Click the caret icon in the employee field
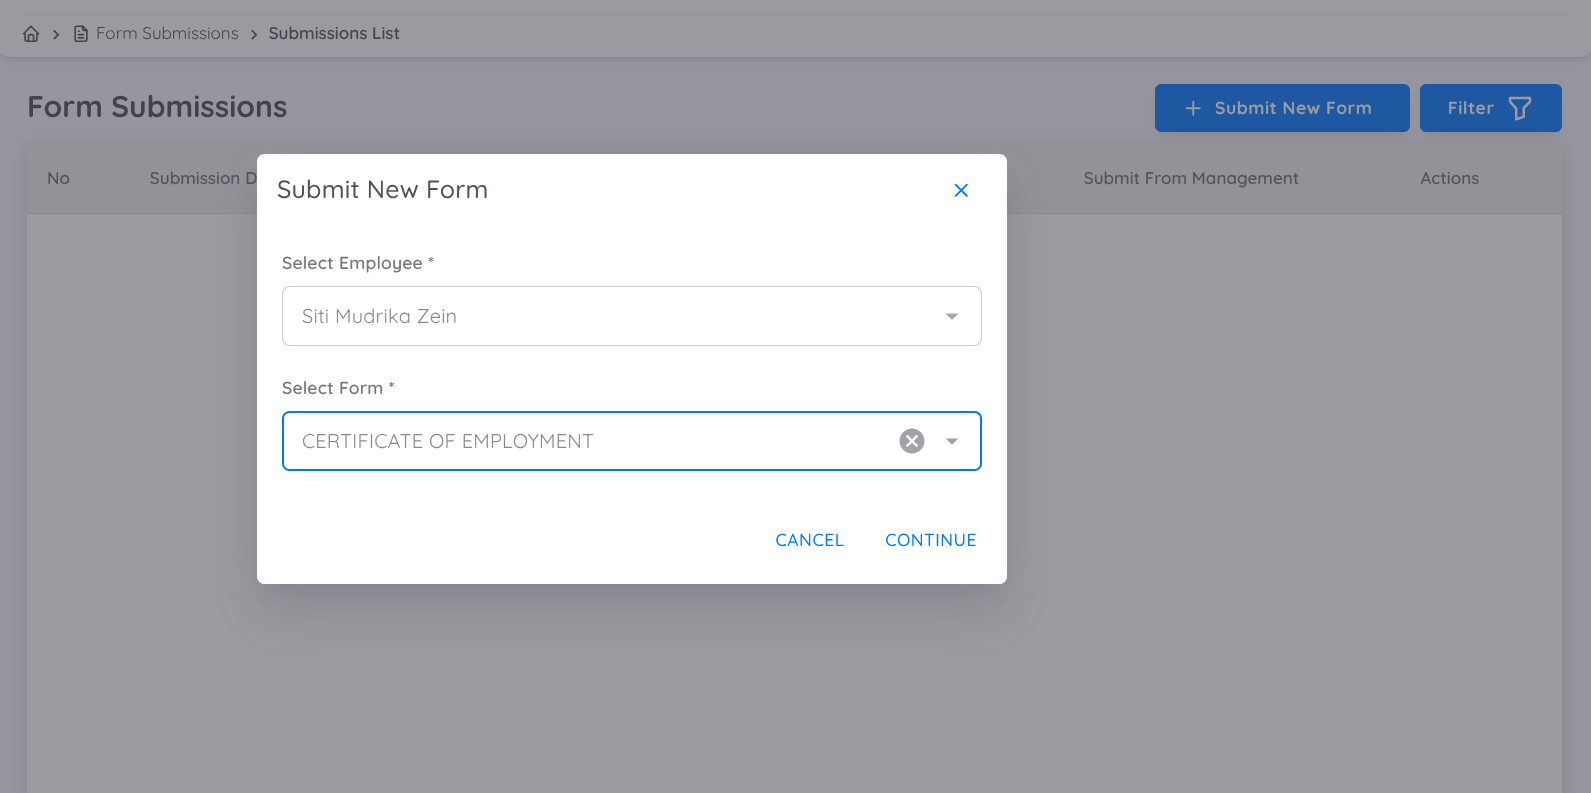This screenshot has height=793, width=1591. click(951, 315)
